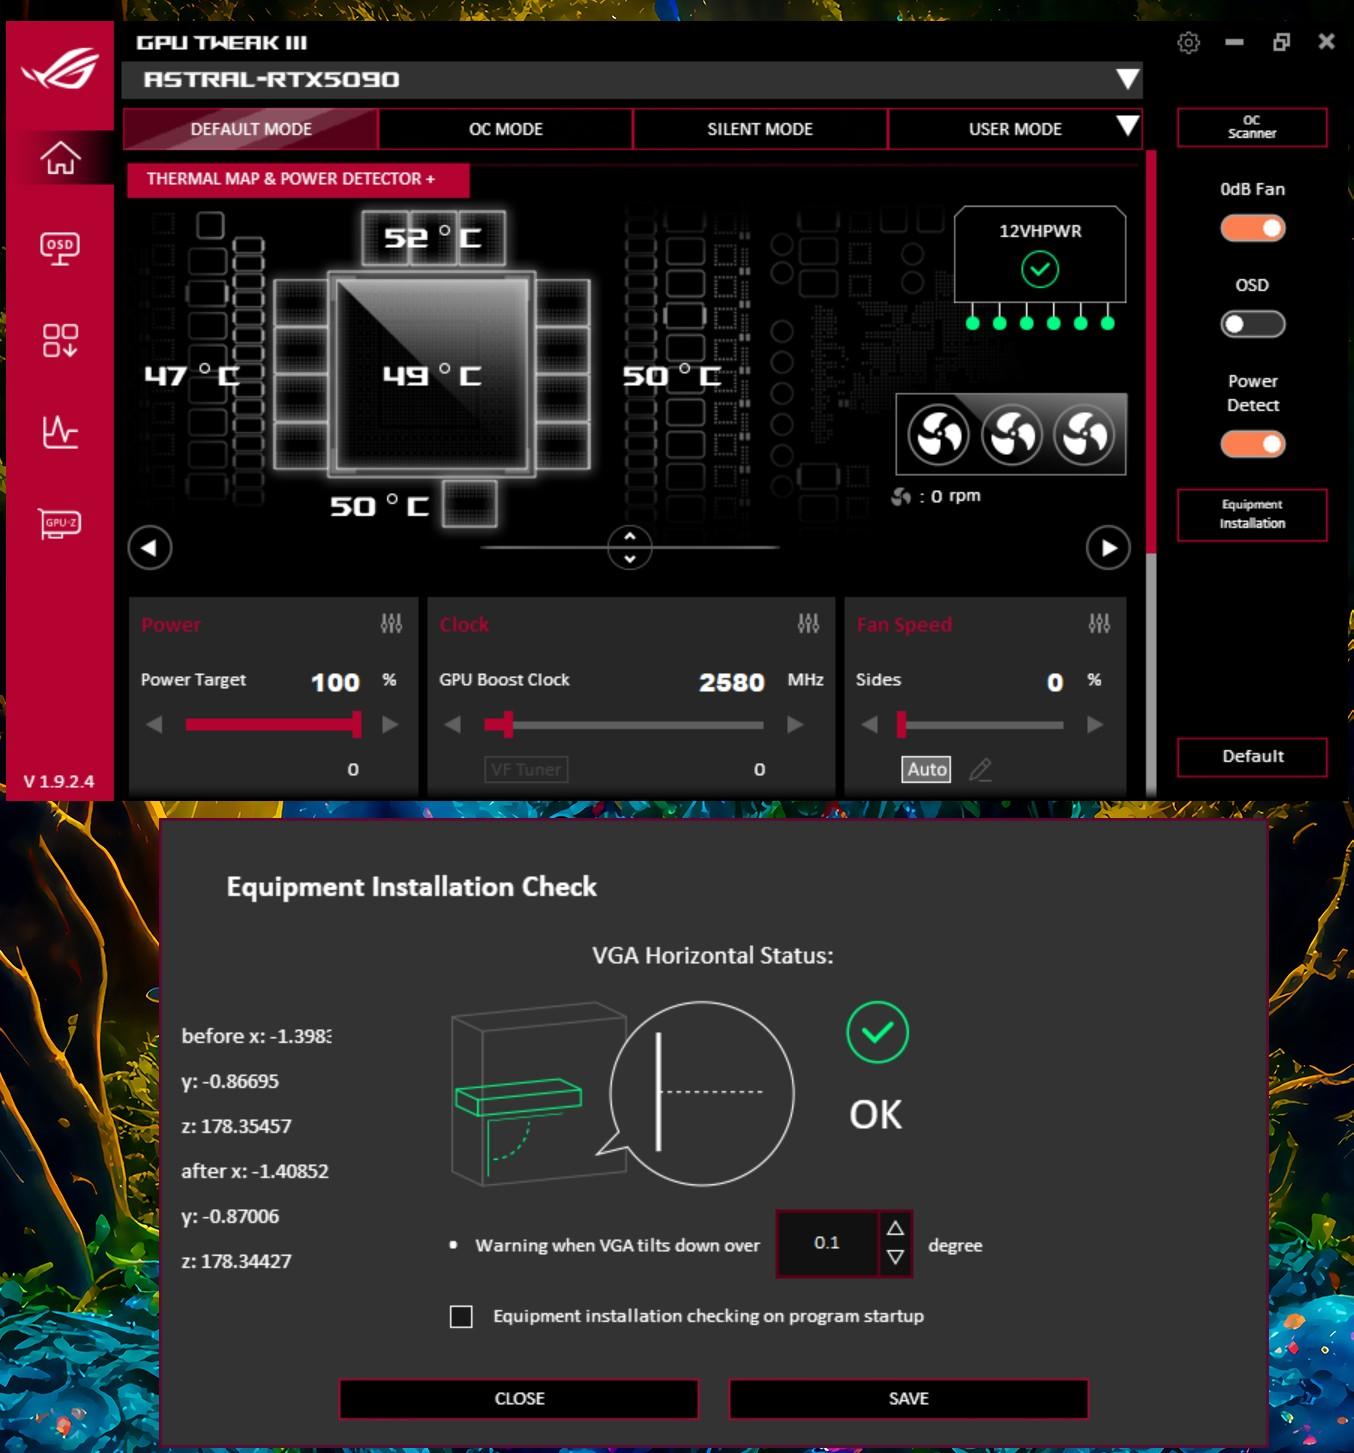
Task: Click the GPU Boost Clock slider
Action: (x=624, y=724)
